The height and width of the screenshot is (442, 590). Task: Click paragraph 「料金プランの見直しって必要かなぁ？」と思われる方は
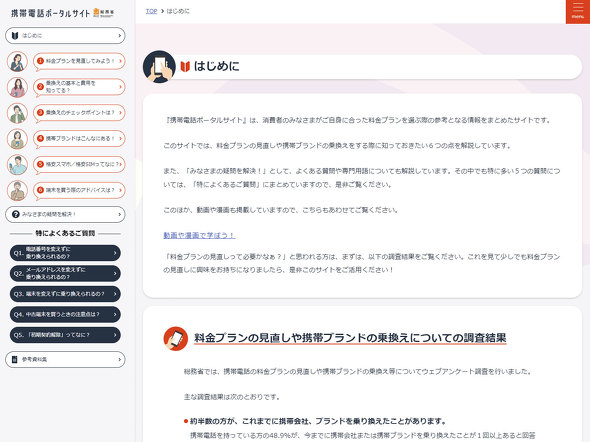pos(362,263)
